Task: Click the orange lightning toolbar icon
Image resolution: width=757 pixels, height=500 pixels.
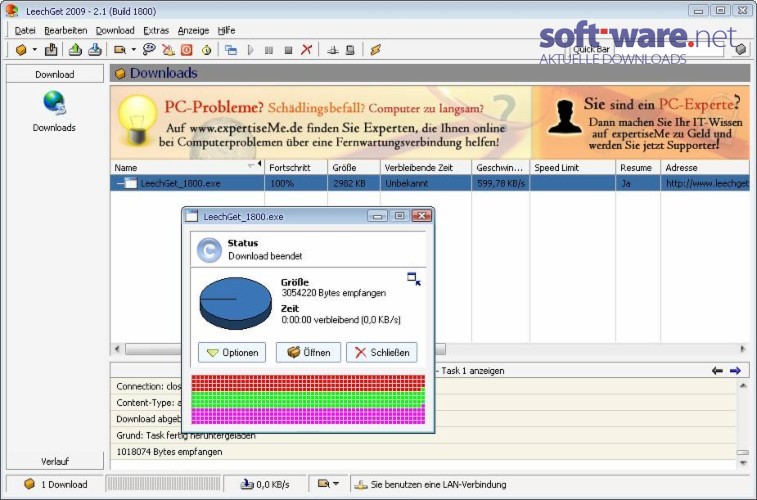Action: coord(375,50)
